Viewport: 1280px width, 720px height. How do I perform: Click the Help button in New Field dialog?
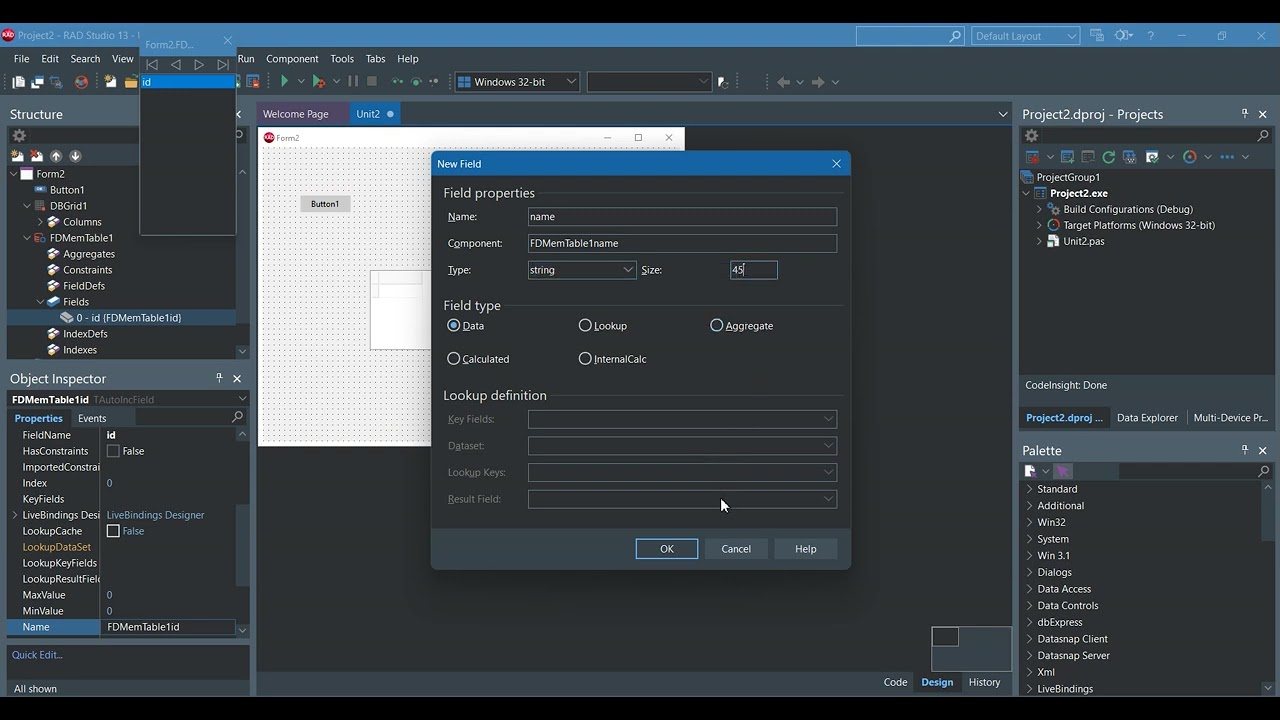(806, 549)
